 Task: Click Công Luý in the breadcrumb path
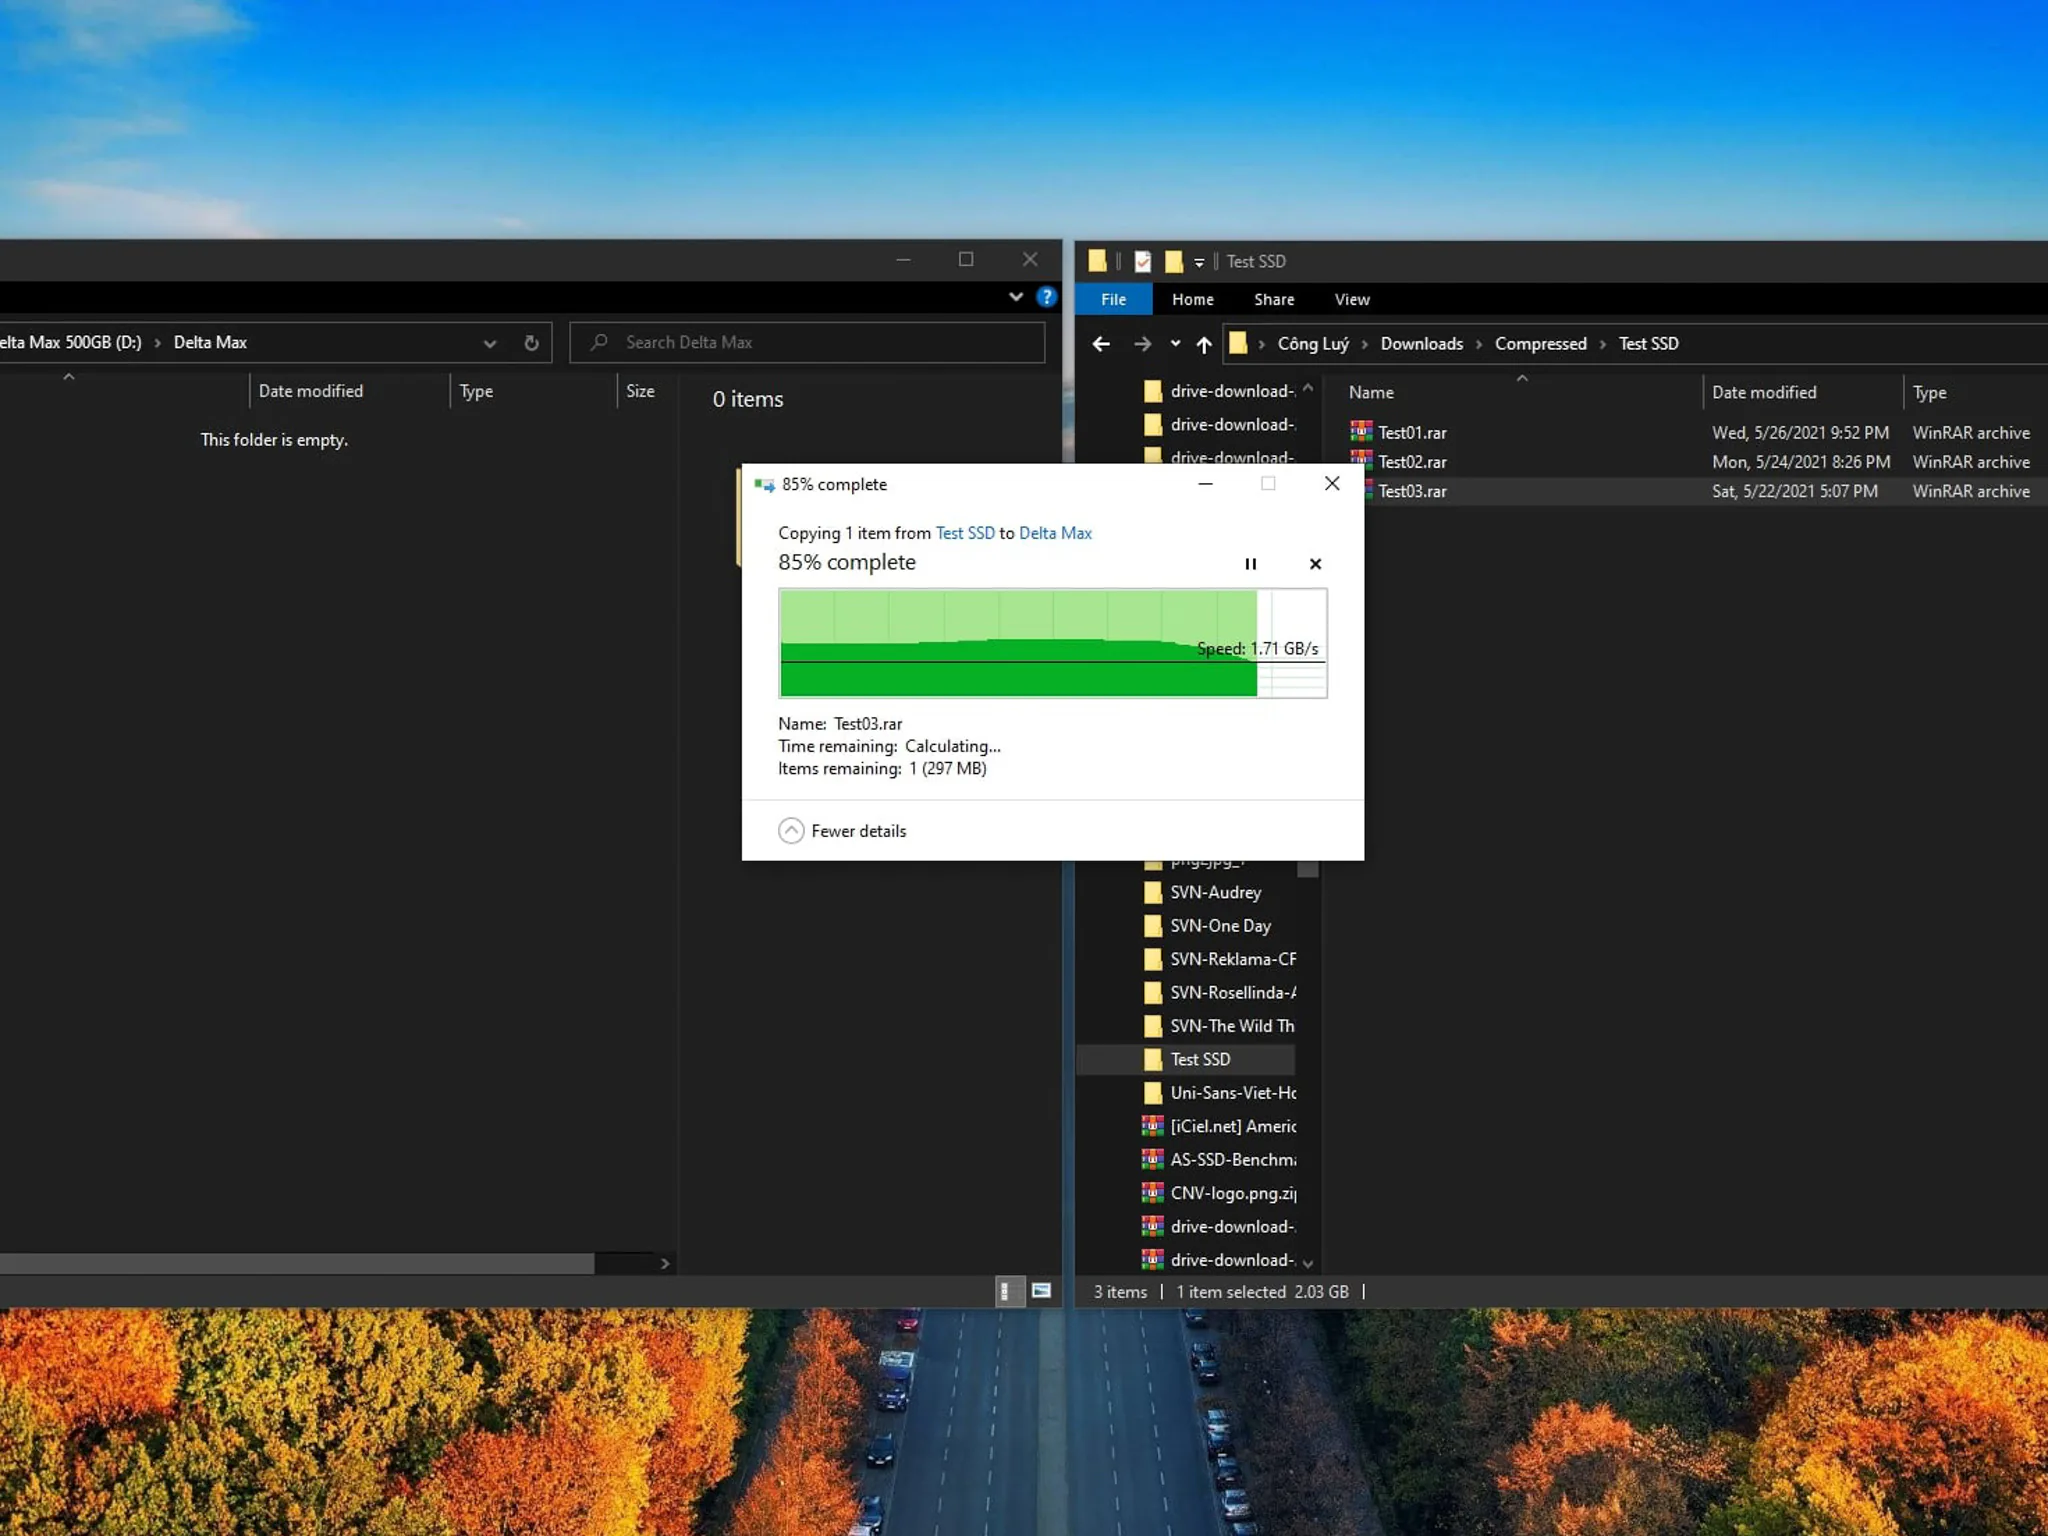click(1313, 344)
